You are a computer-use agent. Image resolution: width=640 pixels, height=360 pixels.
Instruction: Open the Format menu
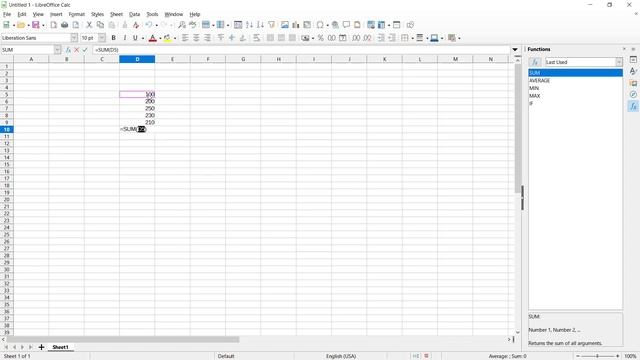tap(76, 14)
